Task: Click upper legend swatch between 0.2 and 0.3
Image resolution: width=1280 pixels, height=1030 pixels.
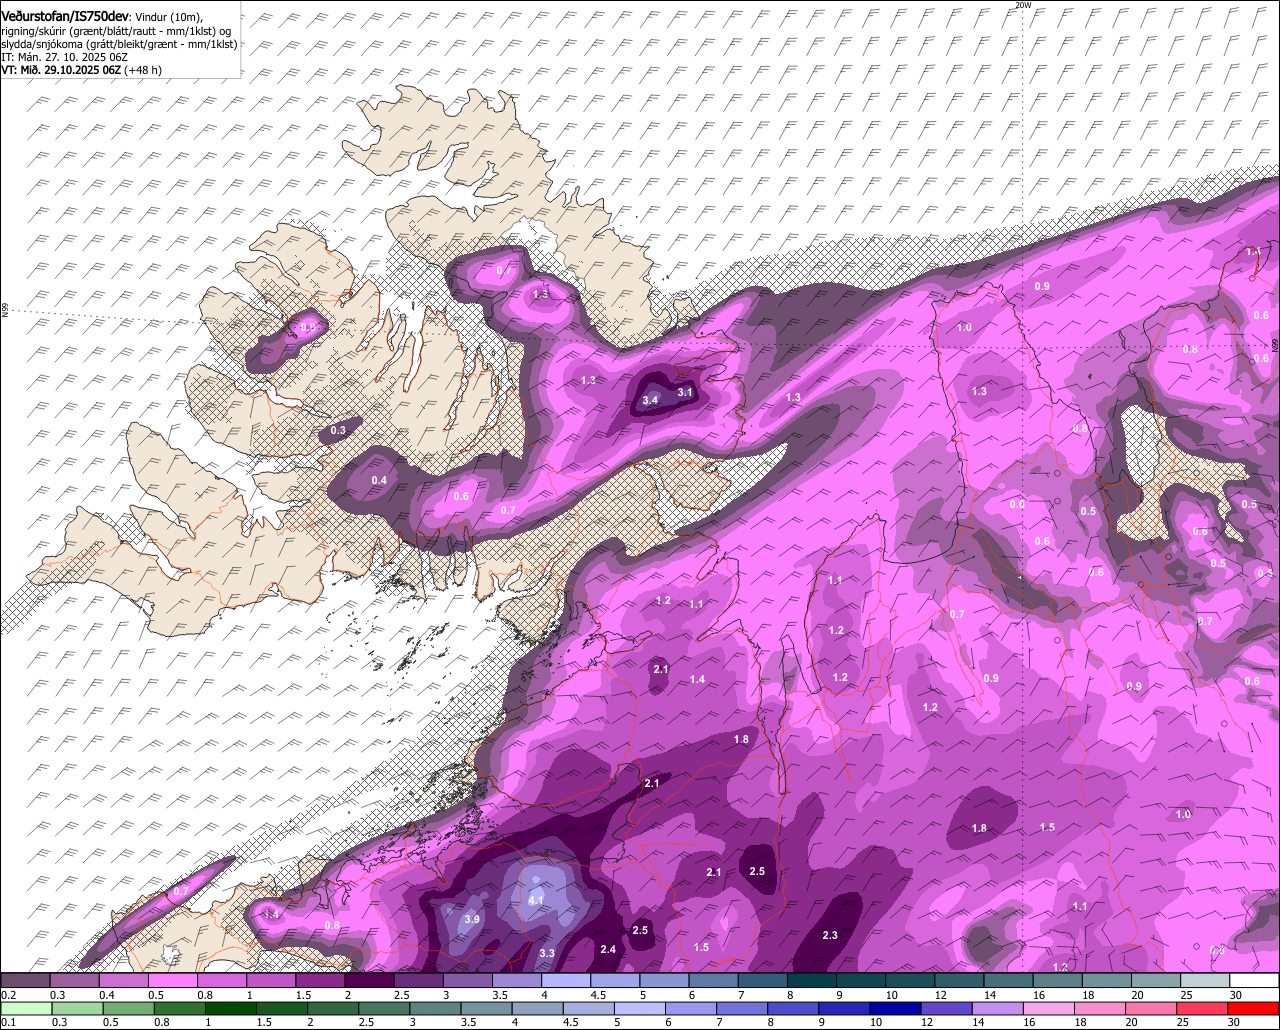Action: [25, 980]
